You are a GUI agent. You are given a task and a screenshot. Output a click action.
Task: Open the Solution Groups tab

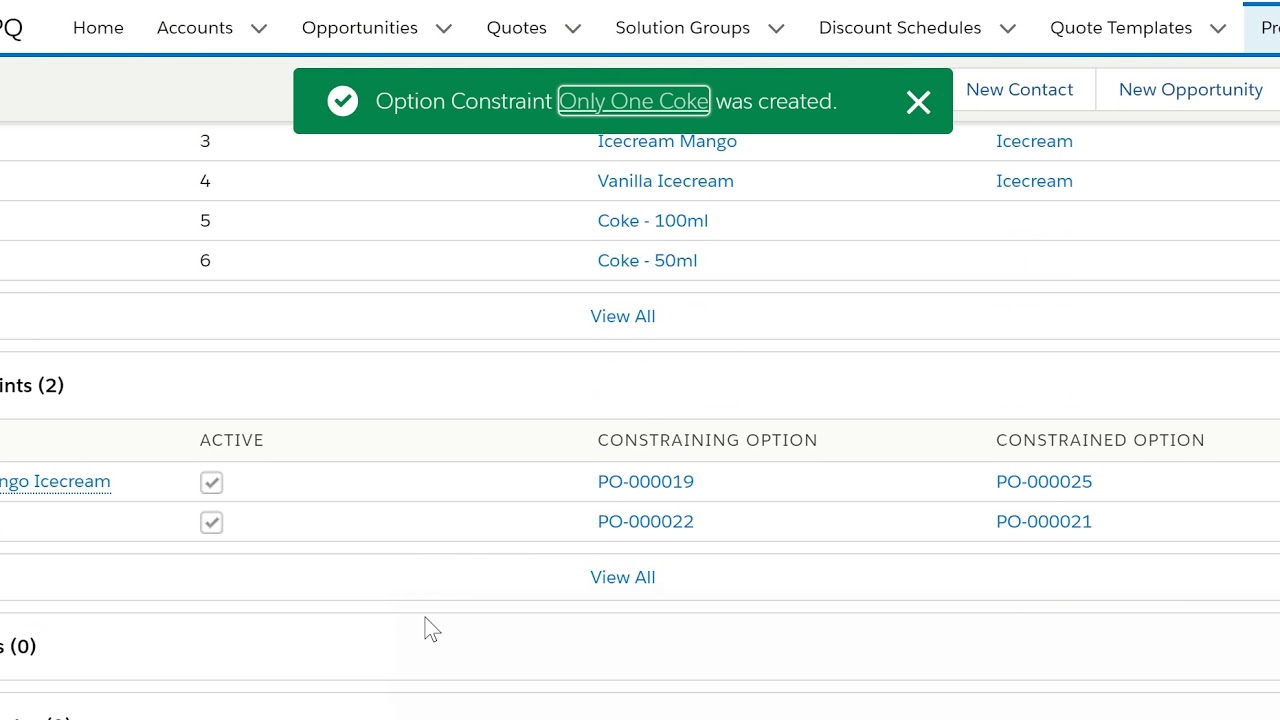coord(683,28)
